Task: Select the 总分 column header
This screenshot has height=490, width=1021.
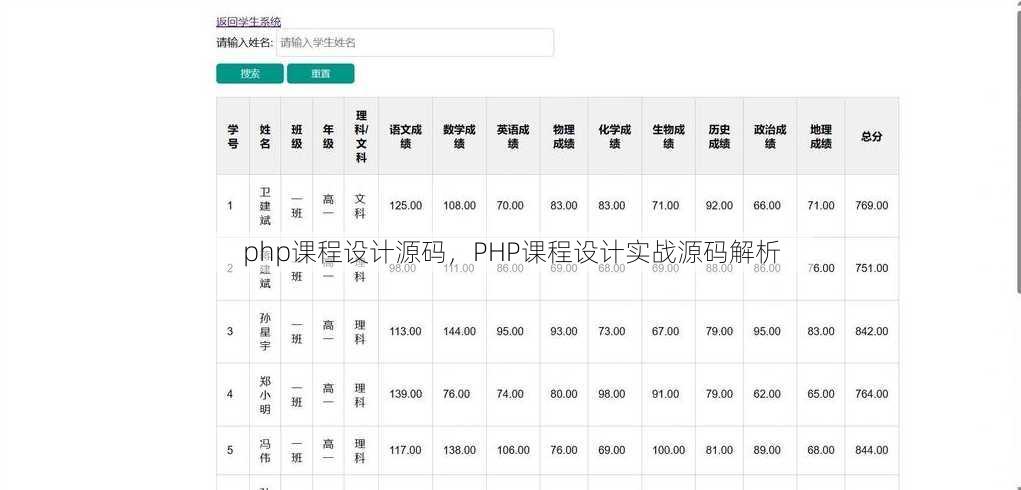Action: click(871, 137)
